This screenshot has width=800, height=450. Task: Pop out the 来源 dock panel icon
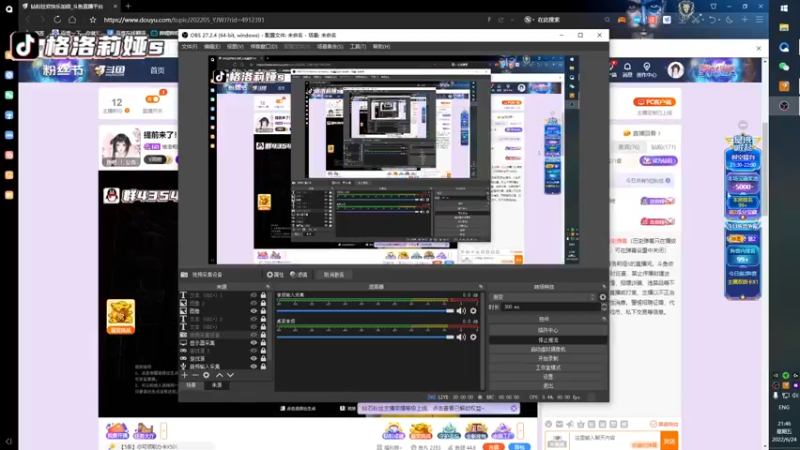pos(268,287)
